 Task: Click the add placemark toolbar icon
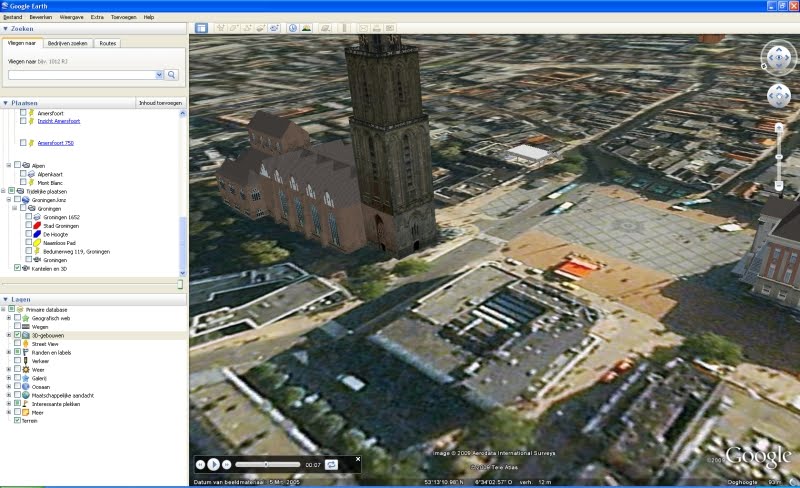[221, 28]
